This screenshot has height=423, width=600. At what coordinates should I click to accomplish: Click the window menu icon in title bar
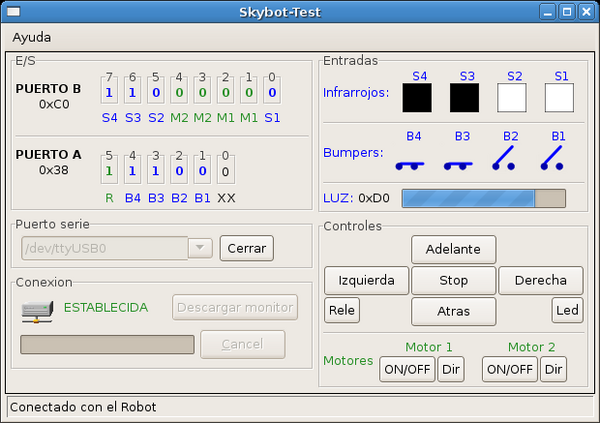coord(14,12)
